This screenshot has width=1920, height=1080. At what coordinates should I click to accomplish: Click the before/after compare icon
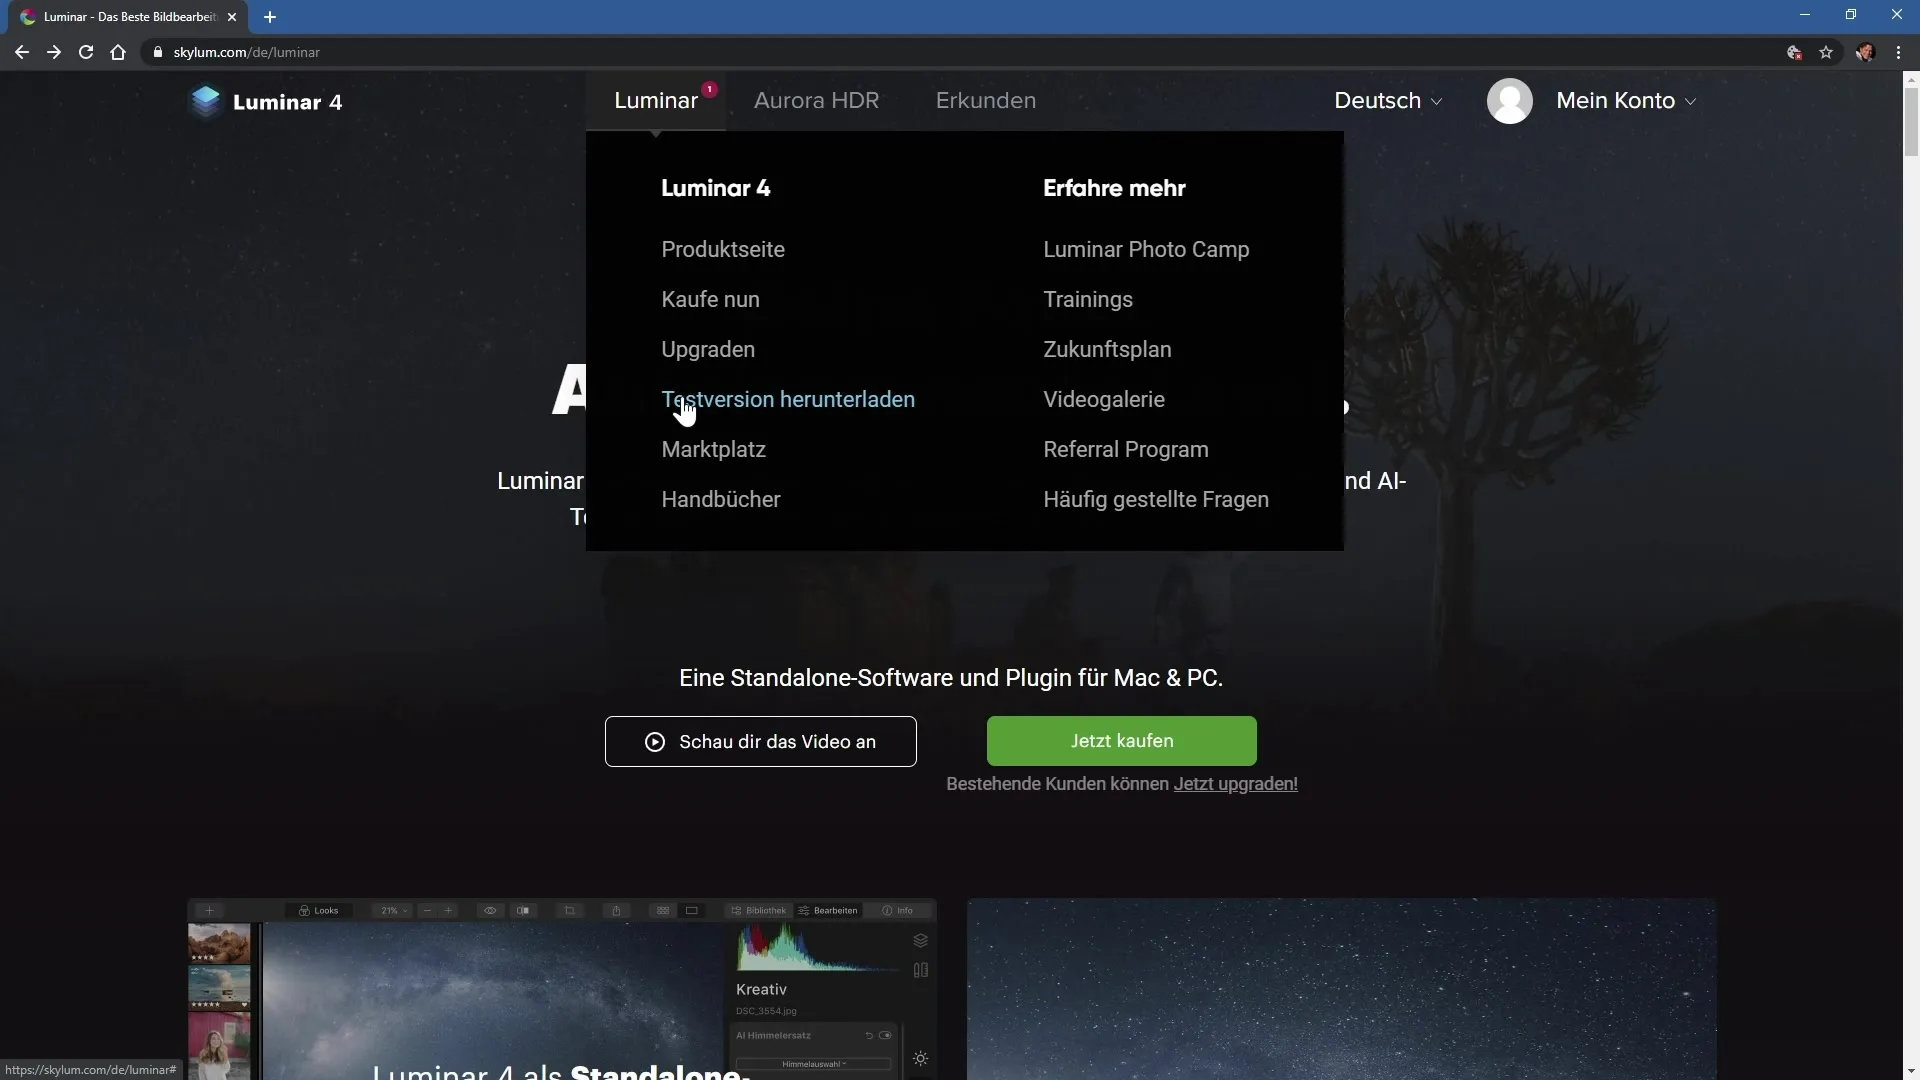(x=523, y=910)
